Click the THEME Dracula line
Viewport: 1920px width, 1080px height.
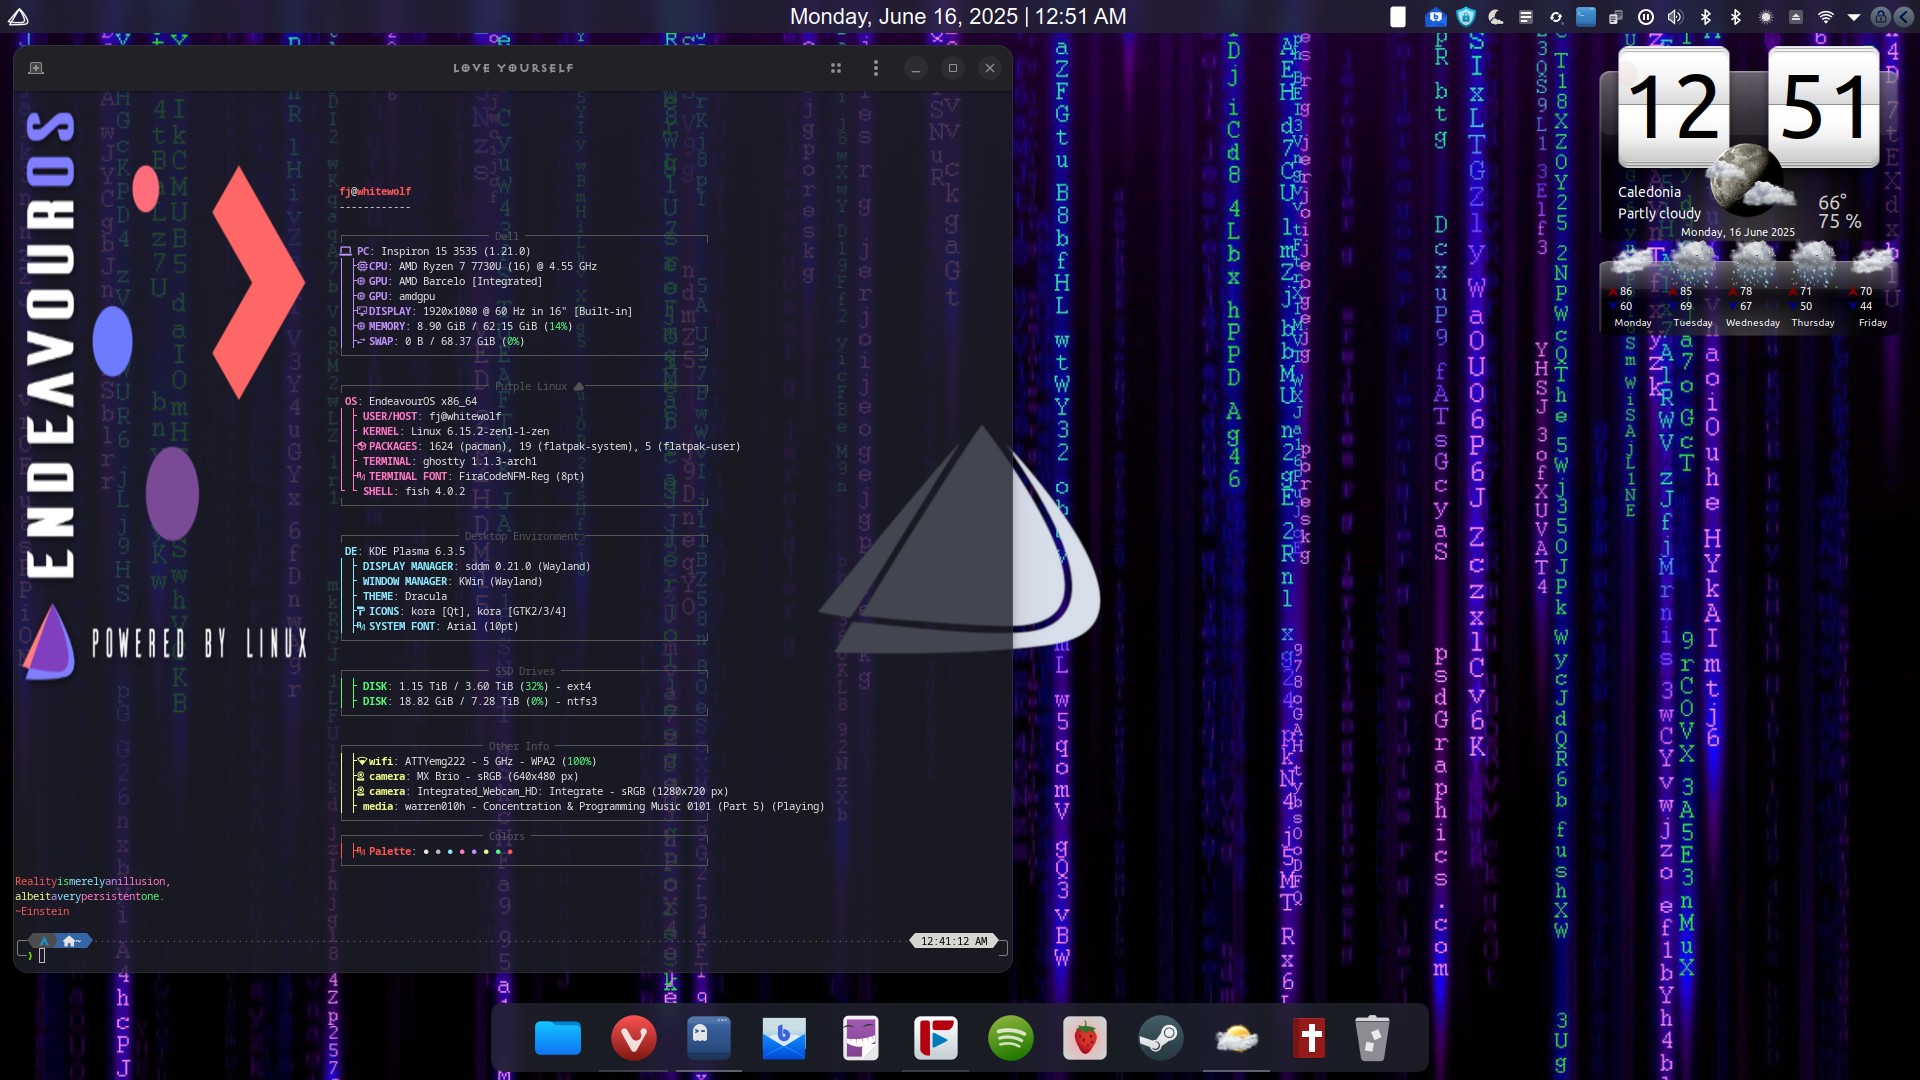point(405,596)
